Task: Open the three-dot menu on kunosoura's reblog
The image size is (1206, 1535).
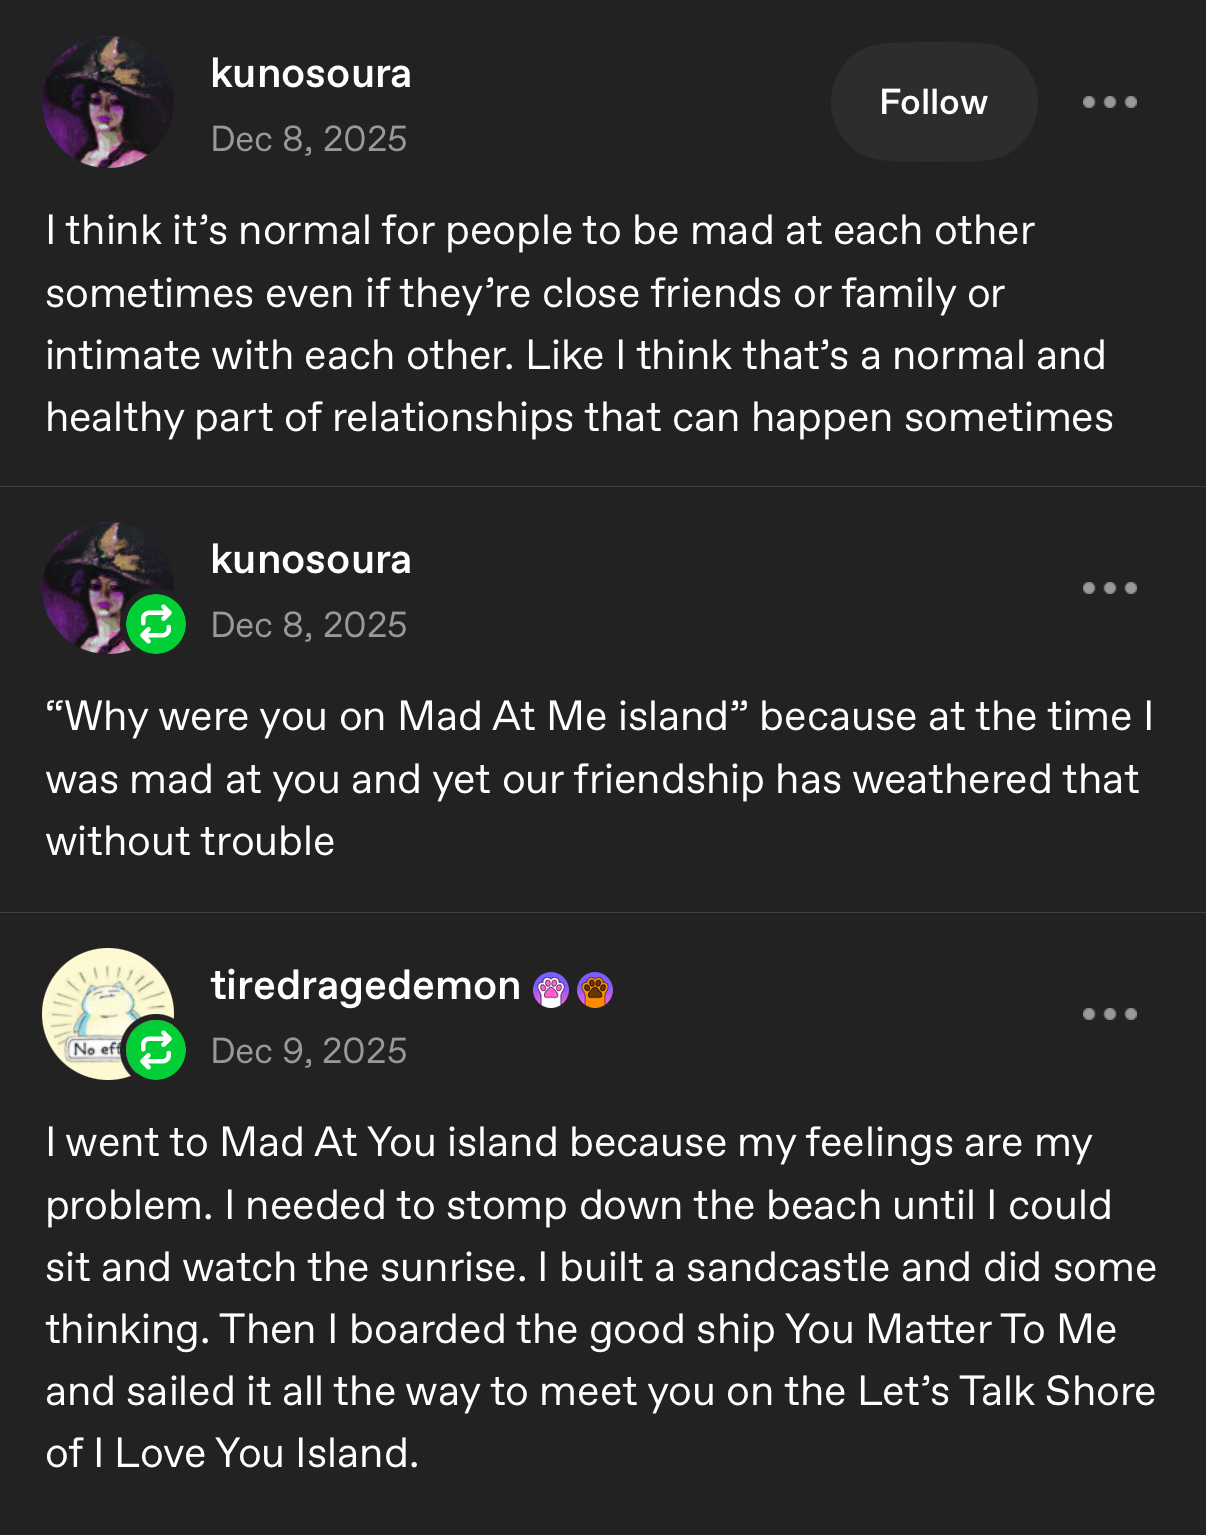Action: tap(1109, 588)
